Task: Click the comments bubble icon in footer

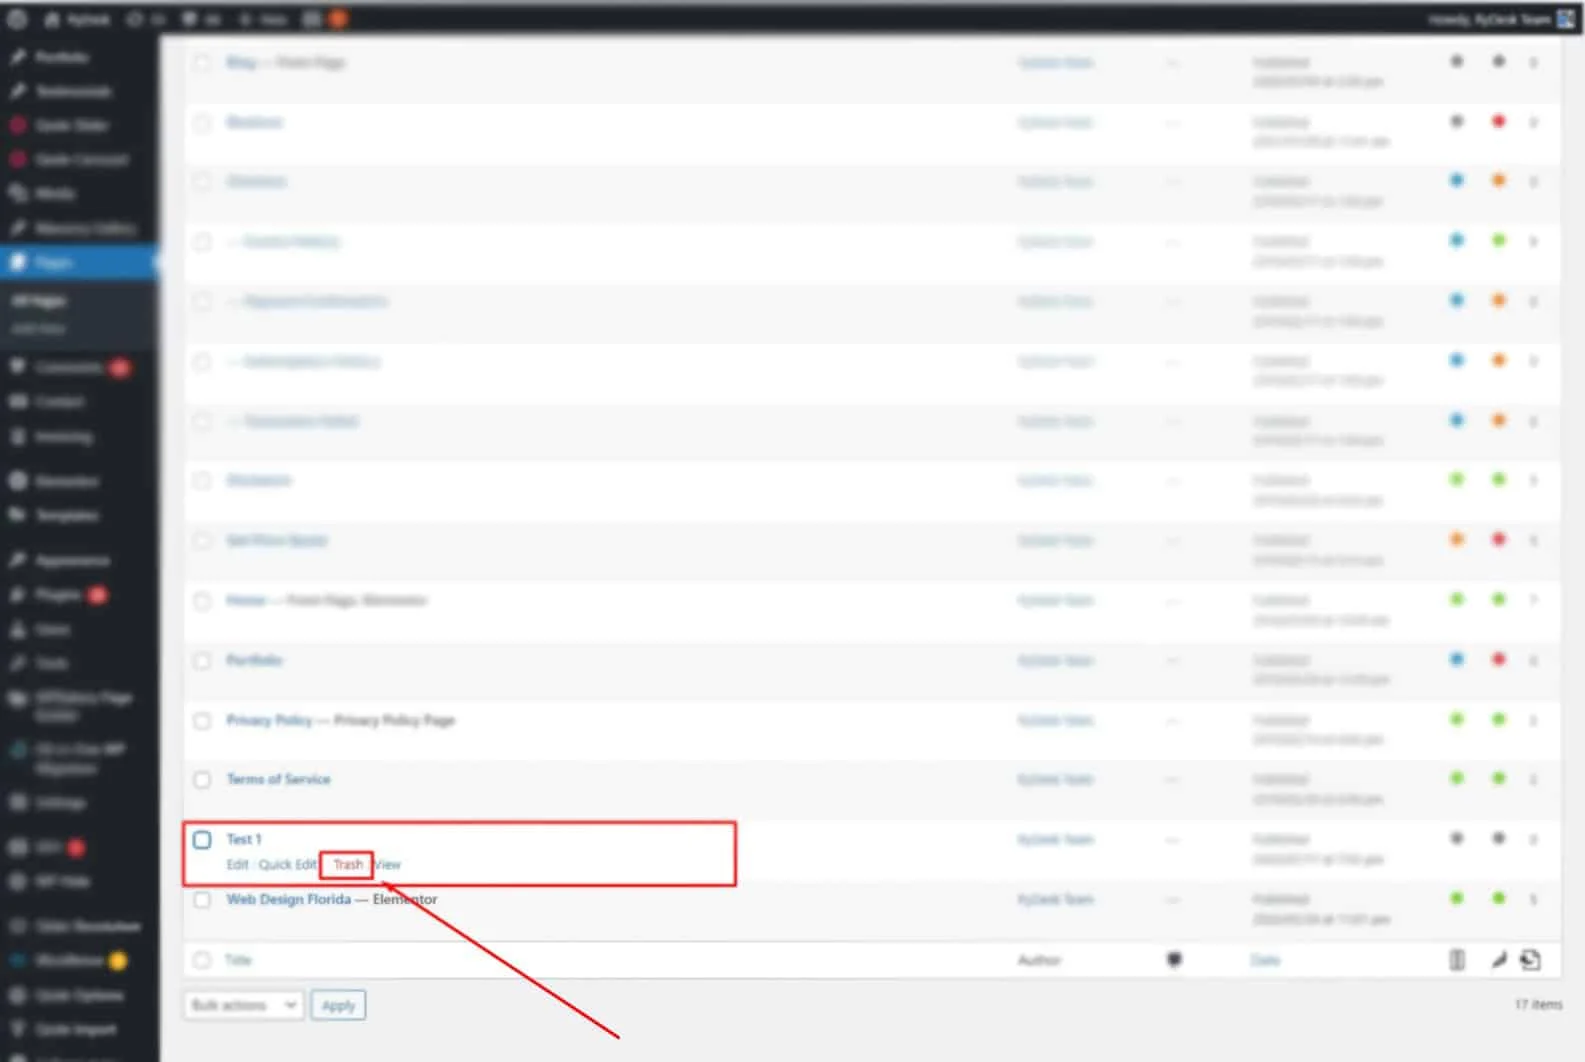Action: (1174, 960)
